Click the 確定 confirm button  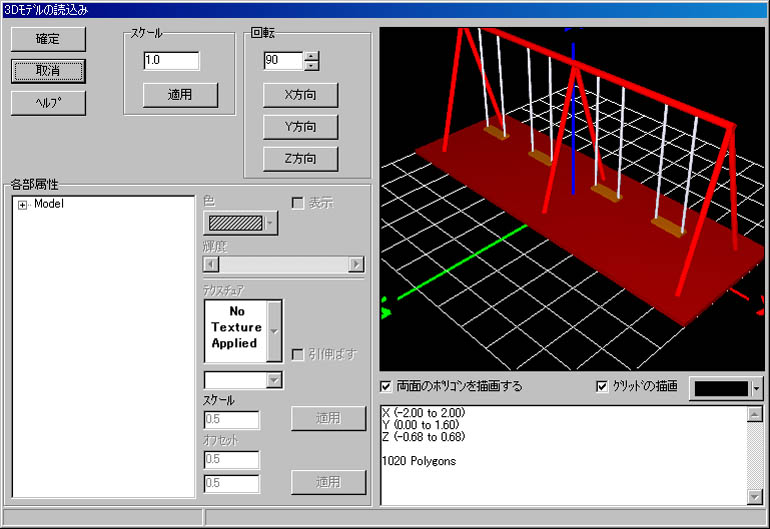click(48, 39)
